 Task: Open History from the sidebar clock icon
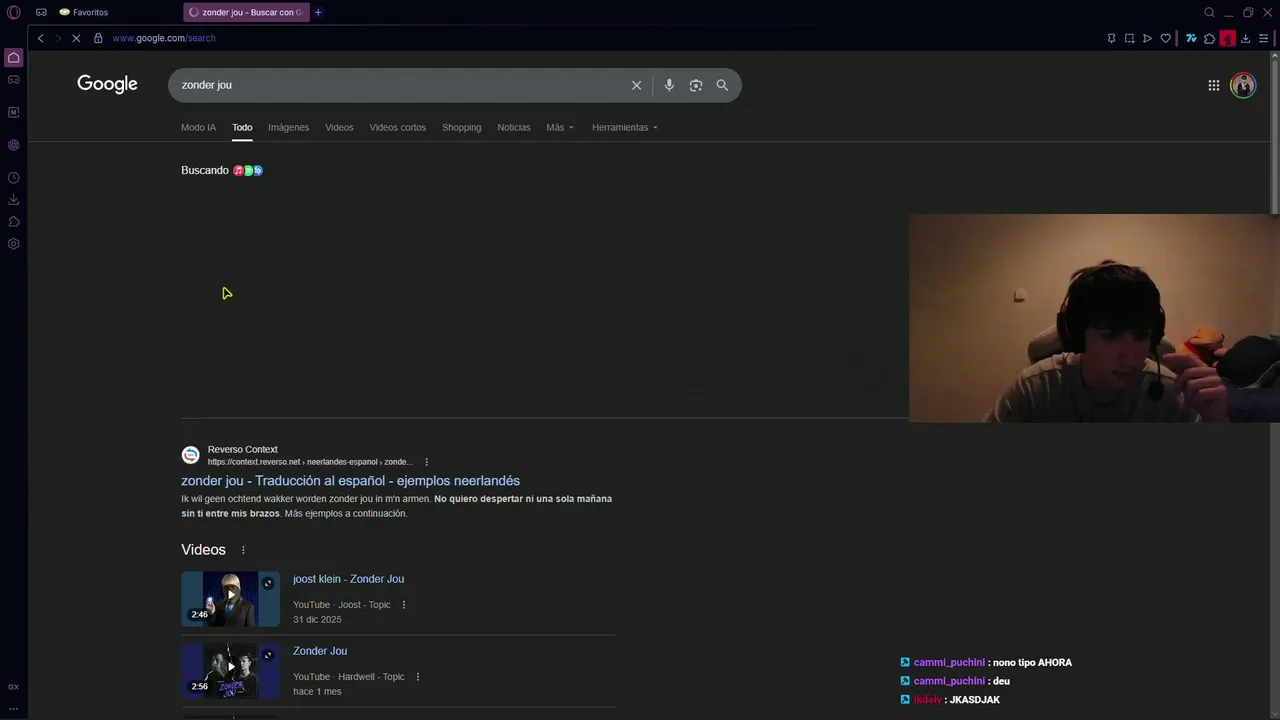[14, 178]
